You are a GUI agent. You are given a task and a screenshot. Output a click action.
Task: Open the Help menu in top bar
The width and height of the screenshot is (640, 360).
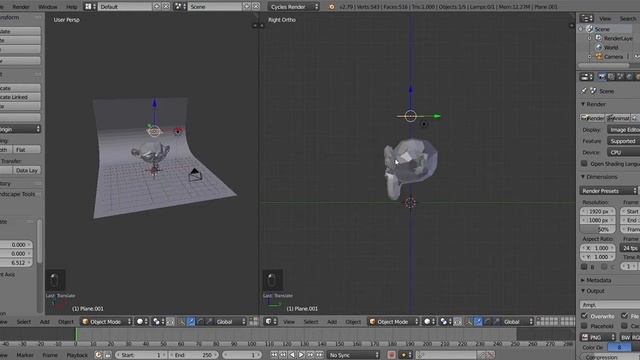point(71,7)
